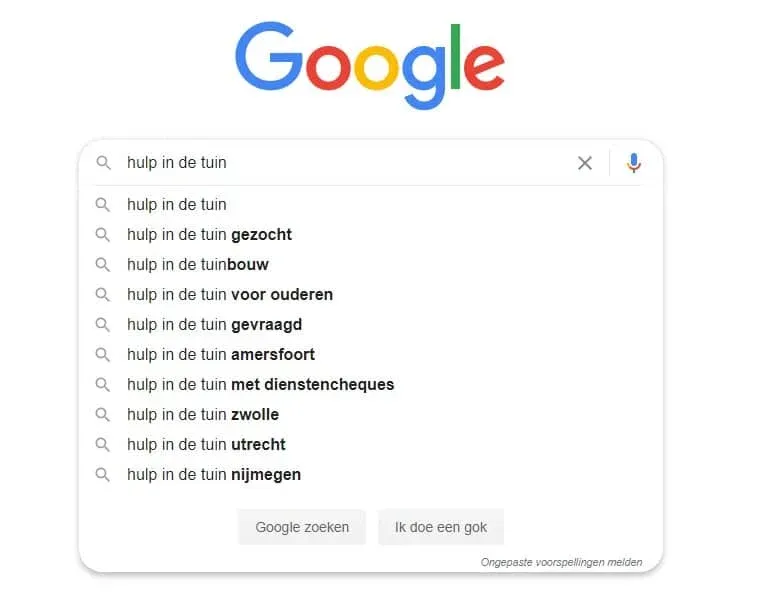Select "hulp in de tuin amersfoort" suggestion
775x615 pixels.
coord(221,355)
